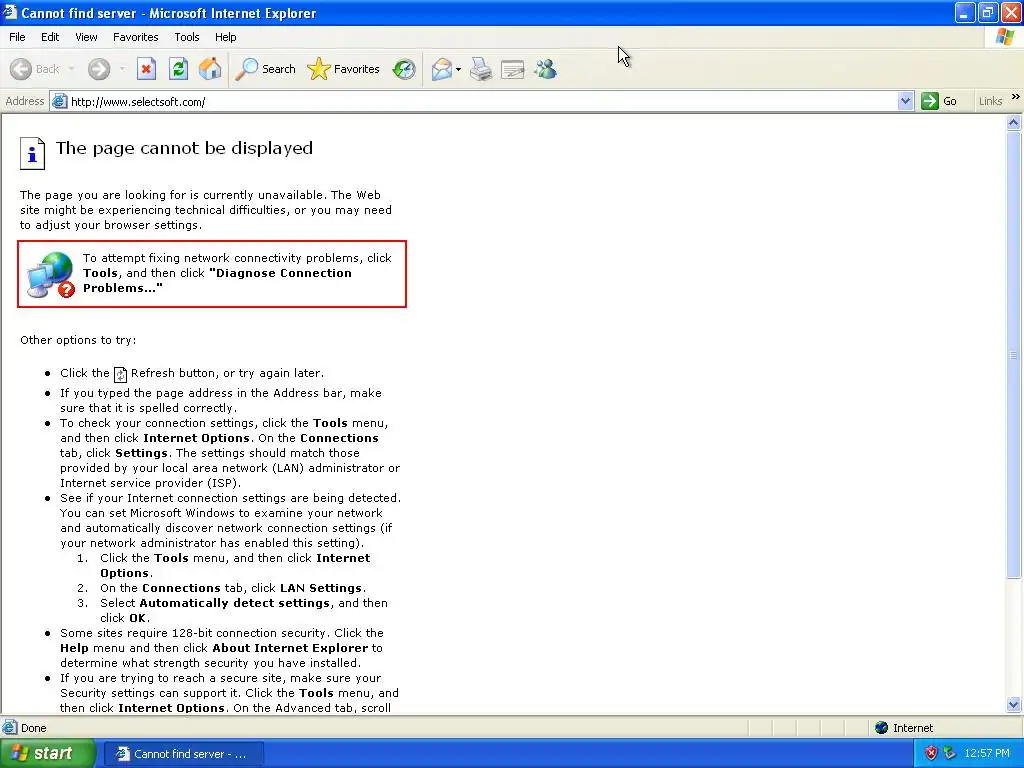Click the vertical scrollbar up arrow

click(x=1014, y=122)
